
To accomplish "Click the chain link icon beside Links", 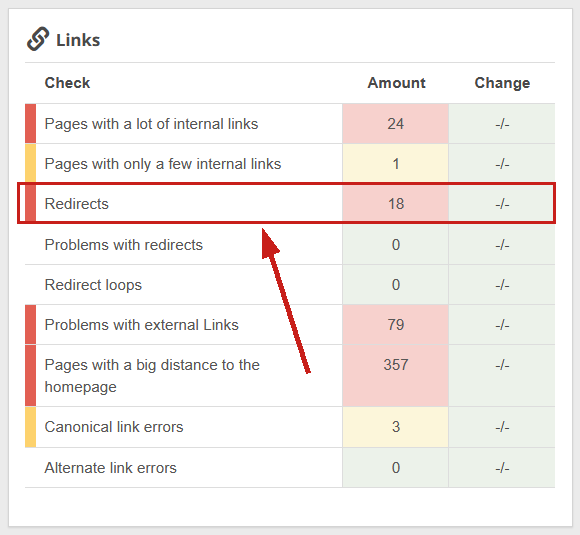I will tap(38, 39).
